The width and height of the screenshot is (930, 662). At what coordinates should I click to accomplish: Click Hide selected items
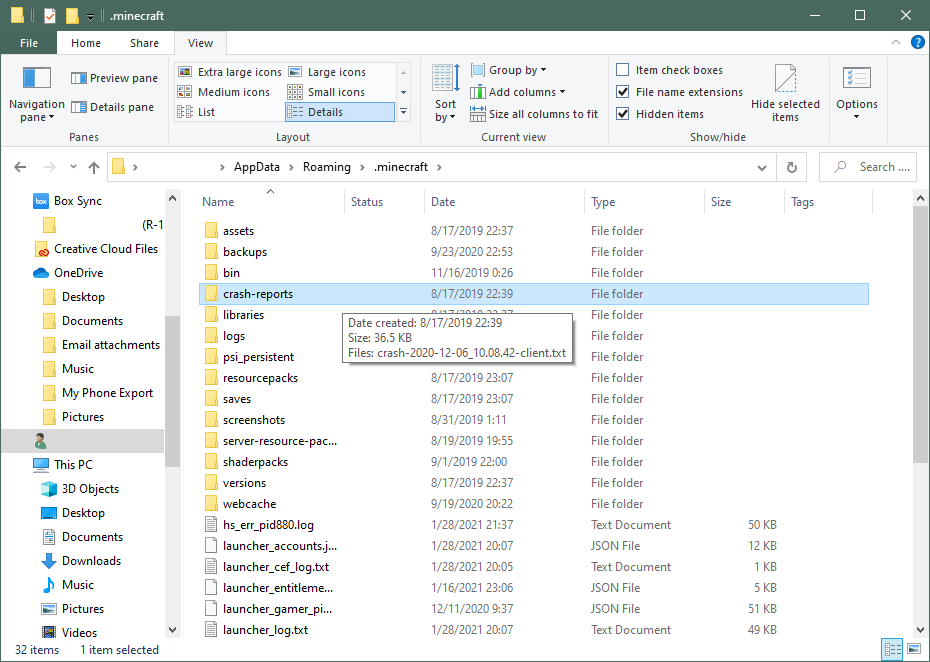(x=784, y=91)
